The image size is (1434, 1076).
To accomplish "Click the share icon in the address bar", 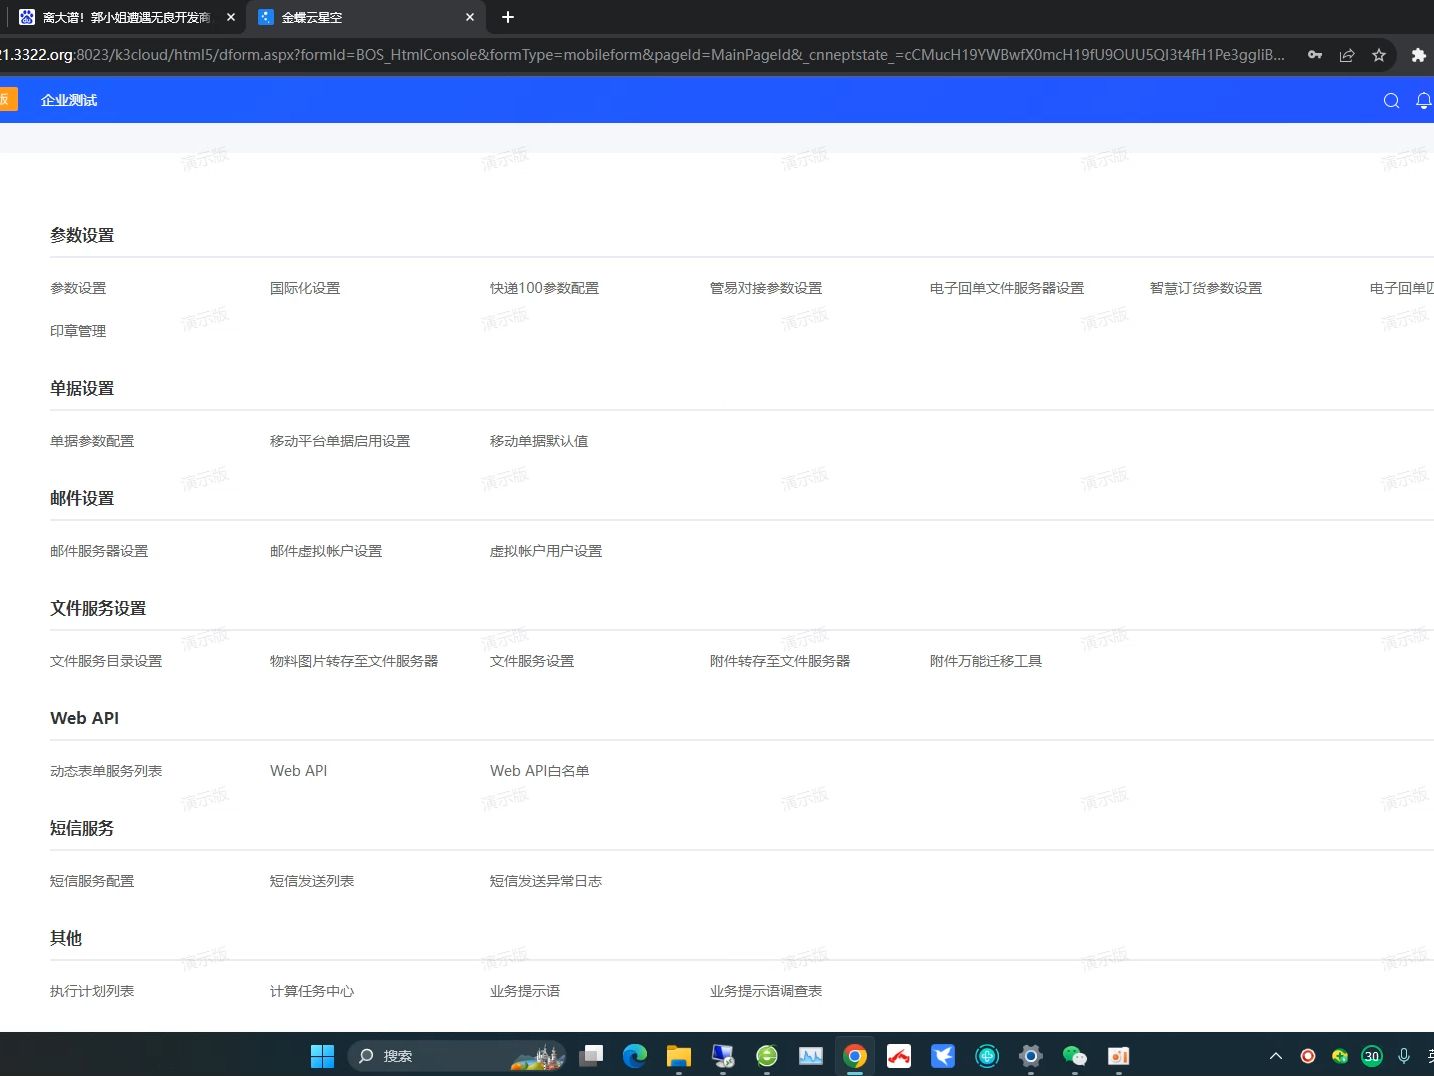I will [x=1347, y=55].
